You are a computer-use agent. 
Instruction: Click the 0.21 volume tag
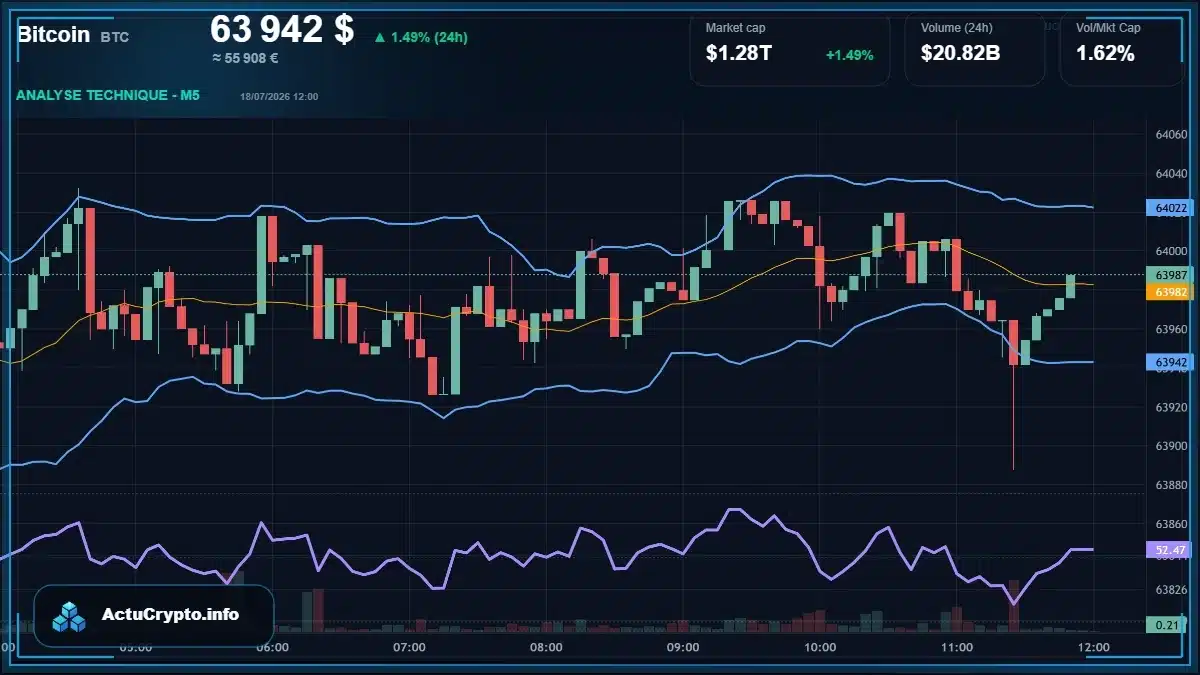coord(1167,625)
